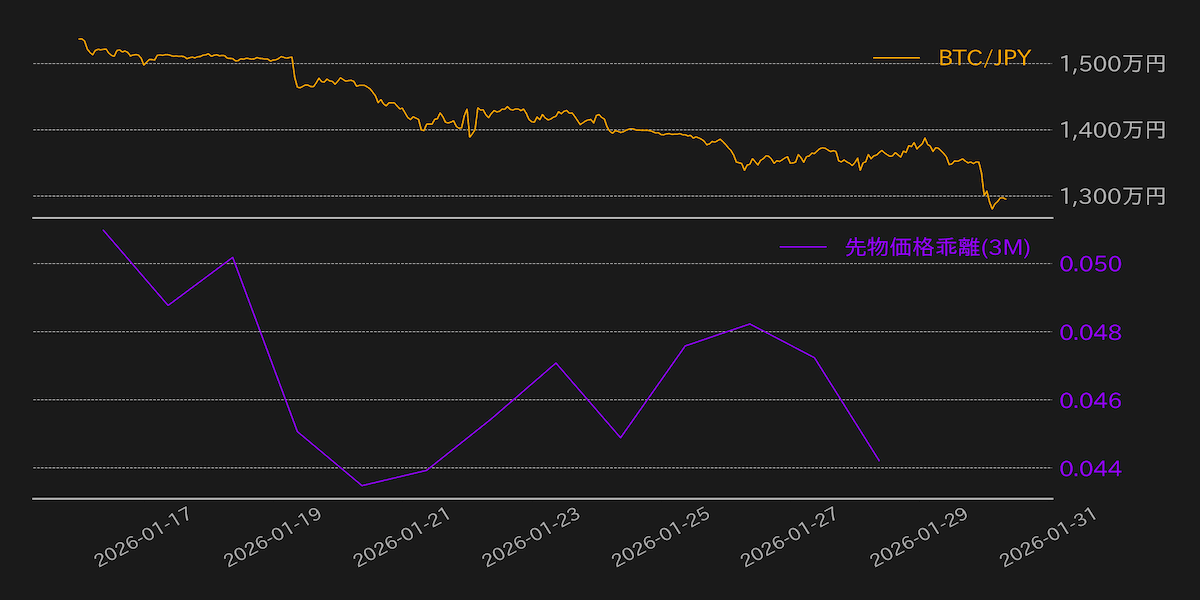Select the purple 先物価格乖離 legend line swatch

[803, 247]
